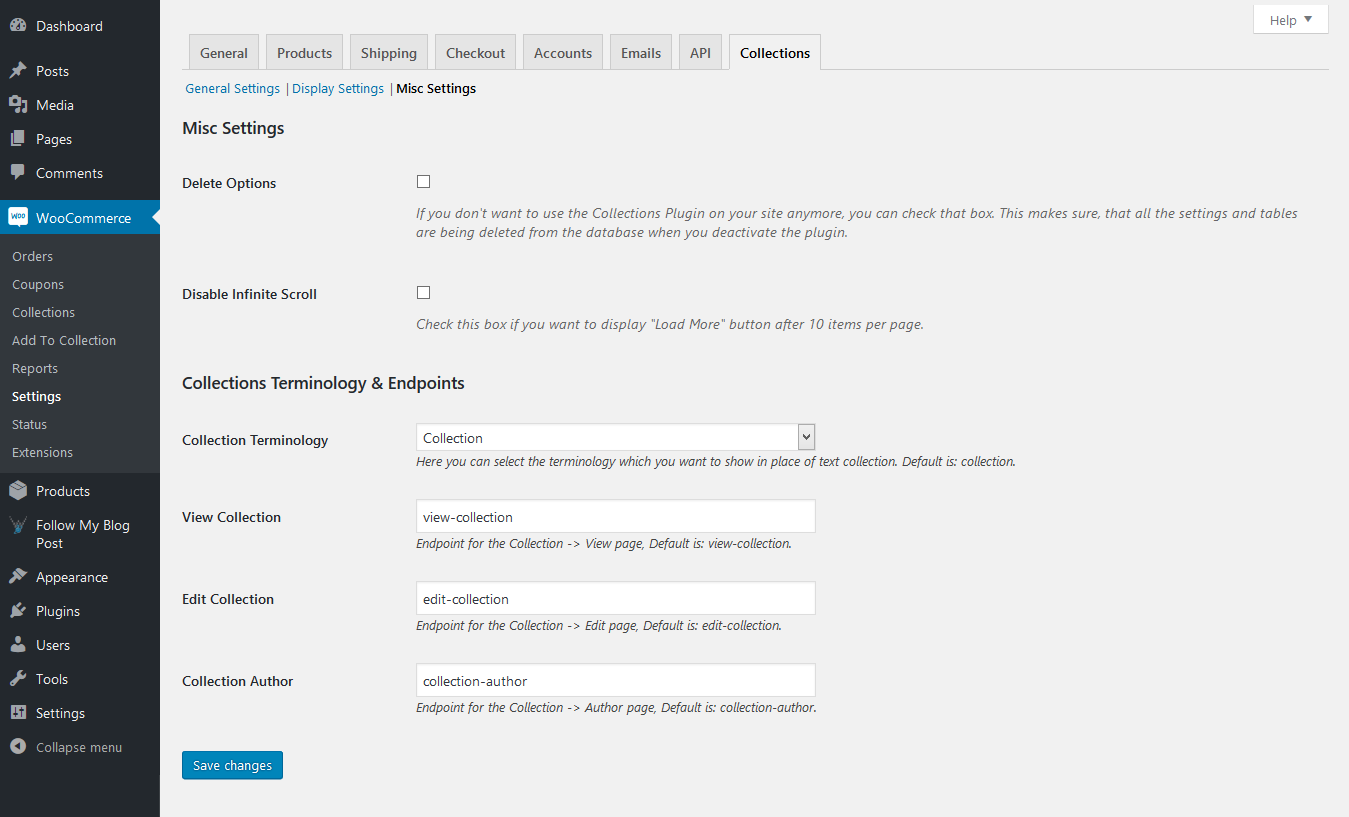Switch to the Shipping tab
Viewport: 1349px width, 817px height.
[x=388, y=53]
